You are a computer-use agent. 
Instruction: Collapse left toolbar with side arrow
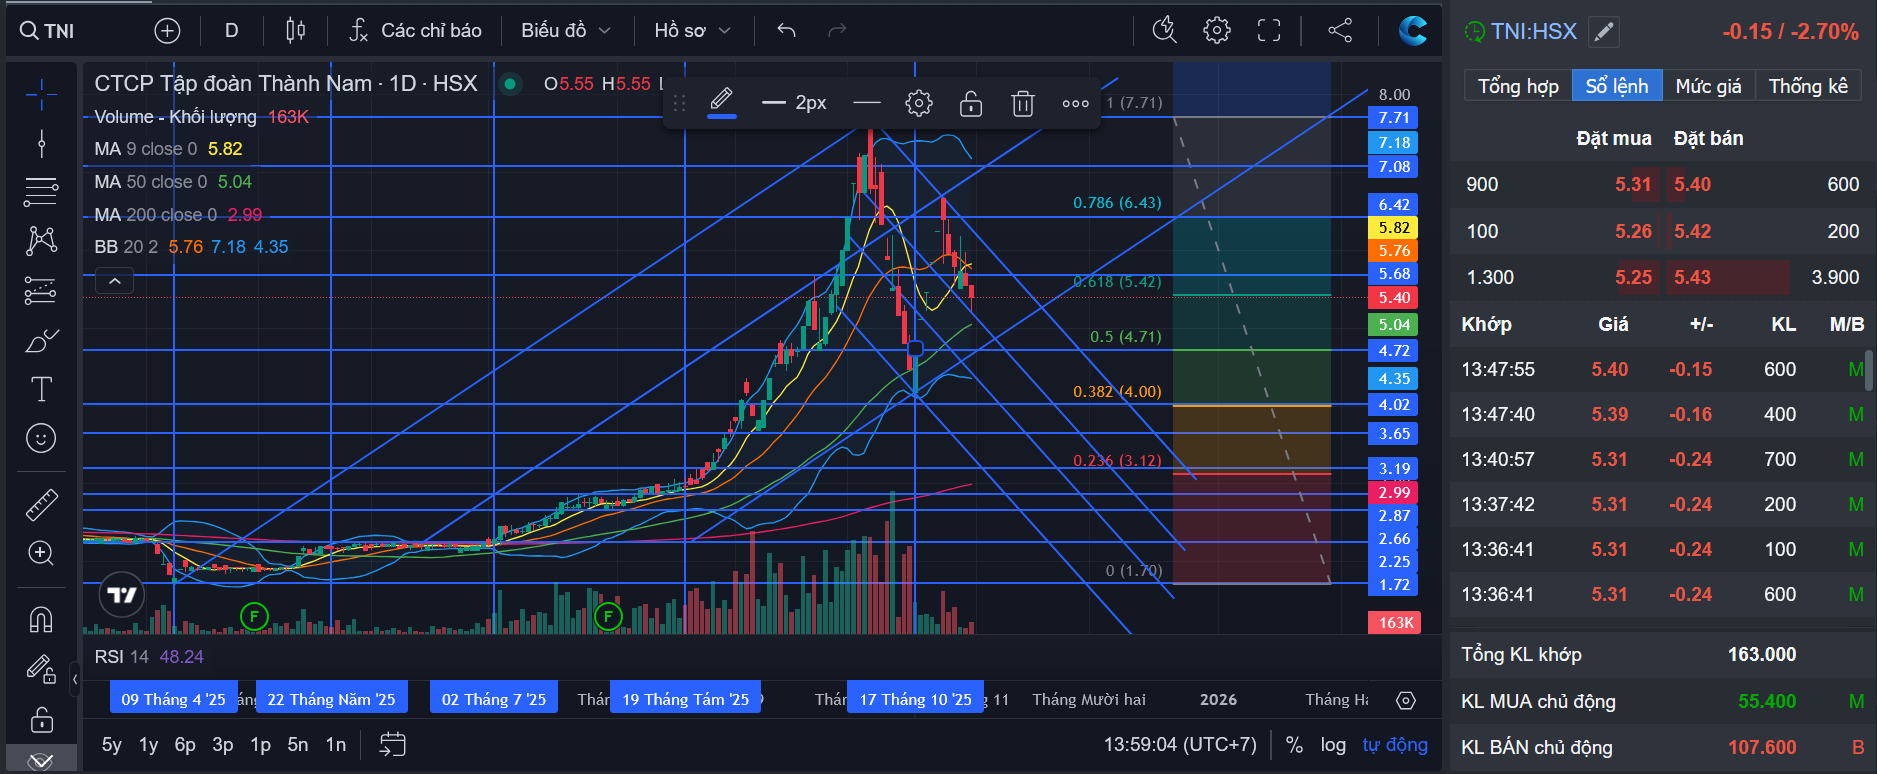[75, 680]
